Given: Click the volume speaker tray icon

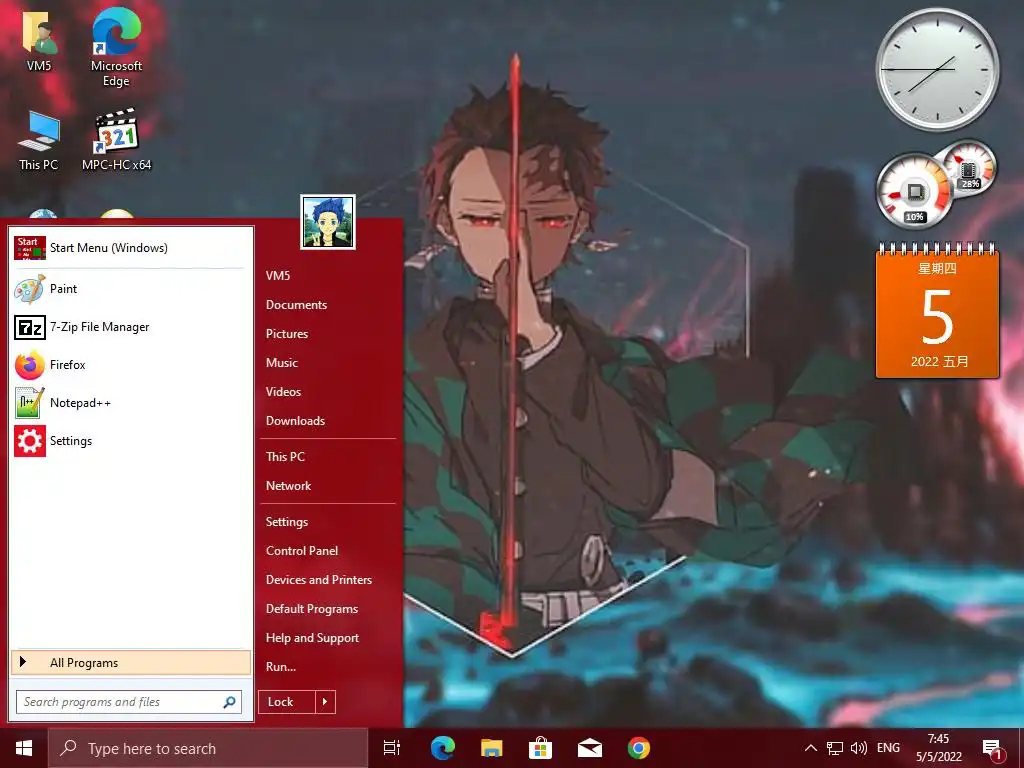Looking at the screenshot, I should click(x=859, y=748).
